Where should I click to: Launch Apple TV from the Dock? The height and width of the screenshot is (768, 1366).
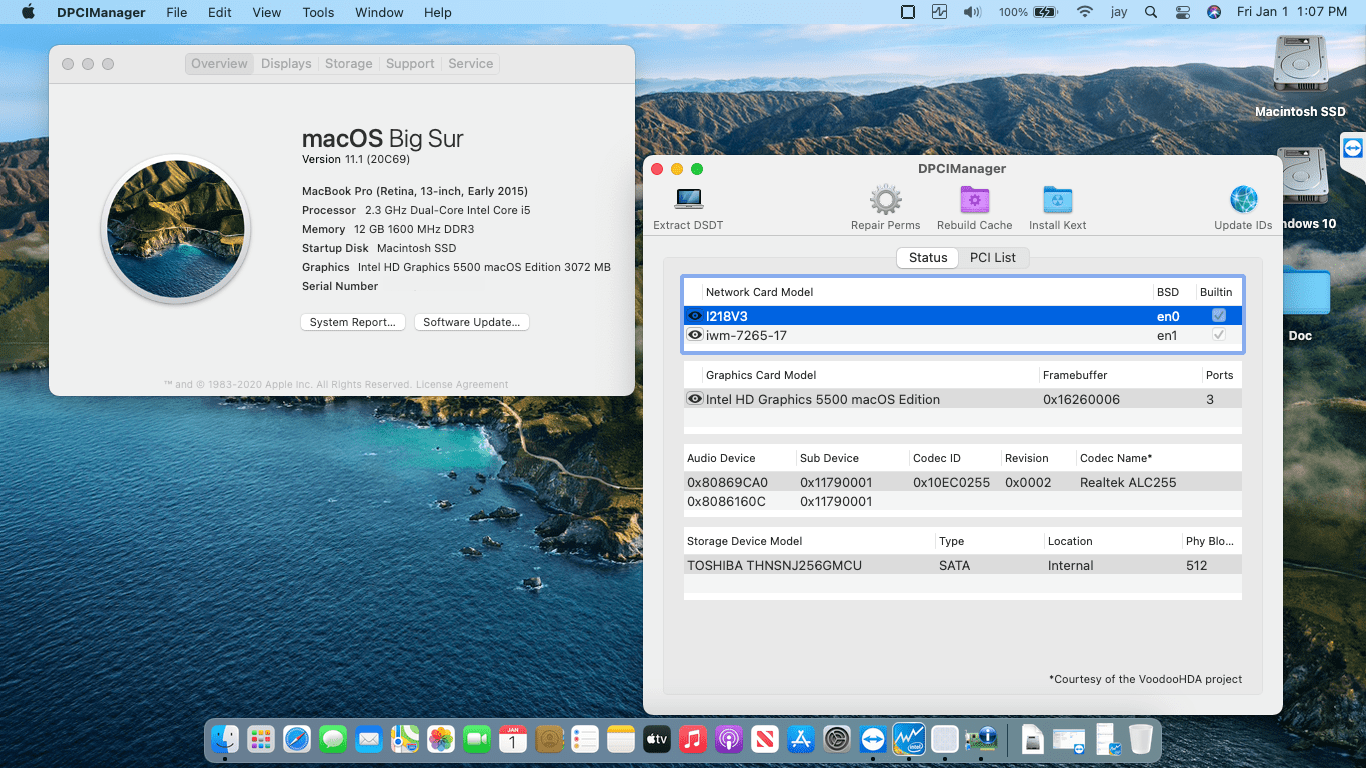coord(656,739)
